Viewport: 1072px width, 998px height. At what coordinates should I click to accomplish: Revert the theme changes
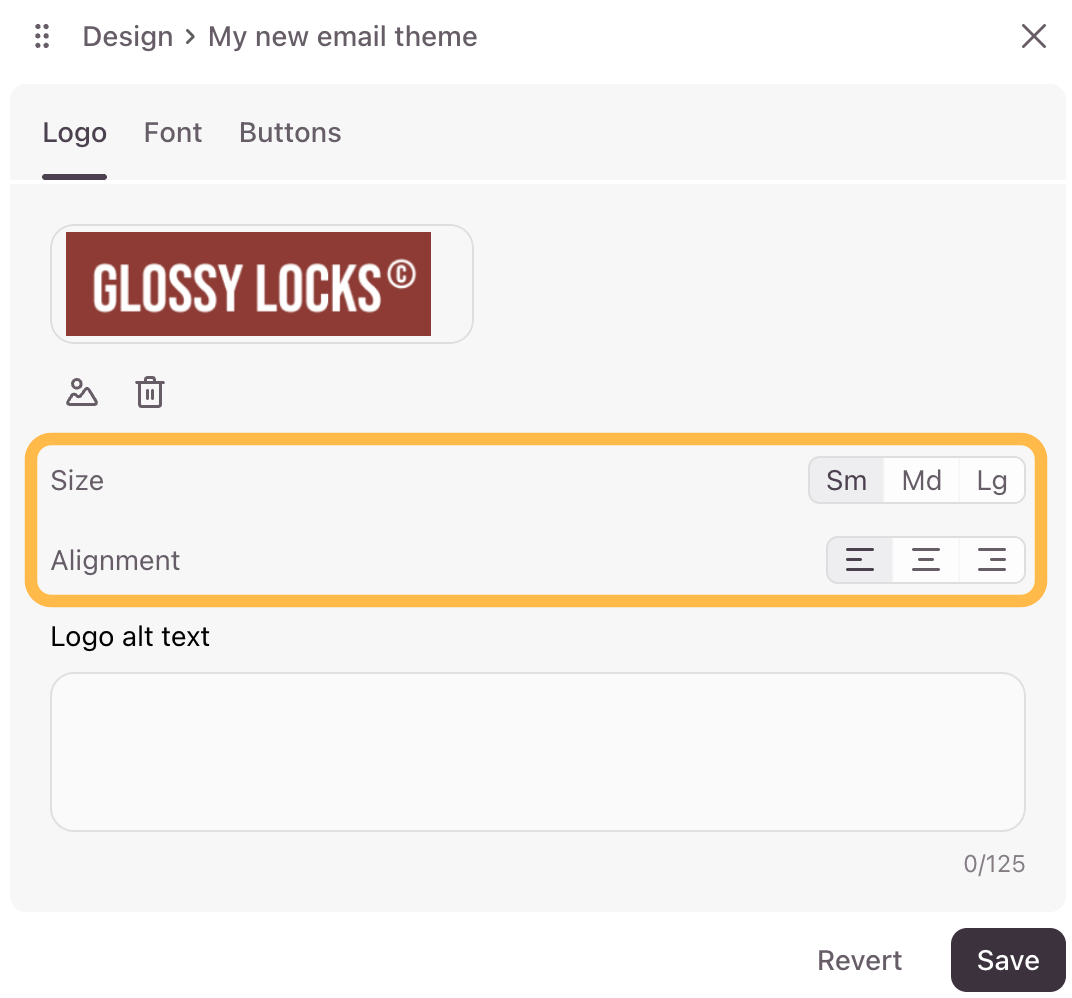[x=859, y=961]
